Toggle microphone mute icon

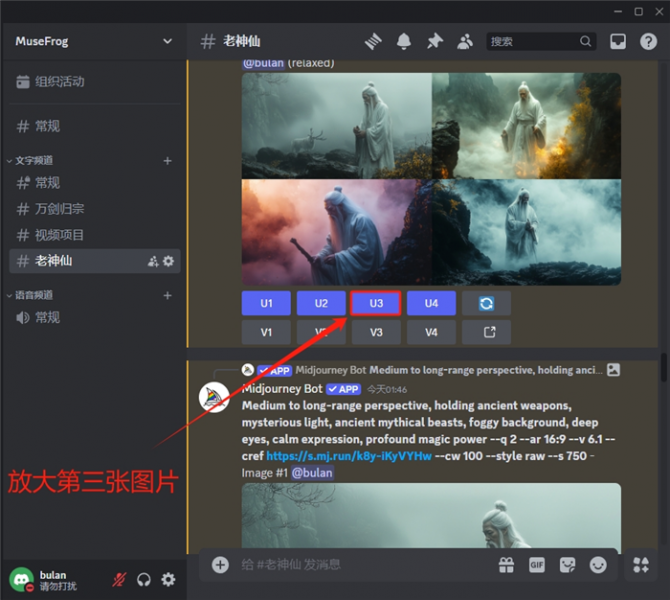pos(119,580)
